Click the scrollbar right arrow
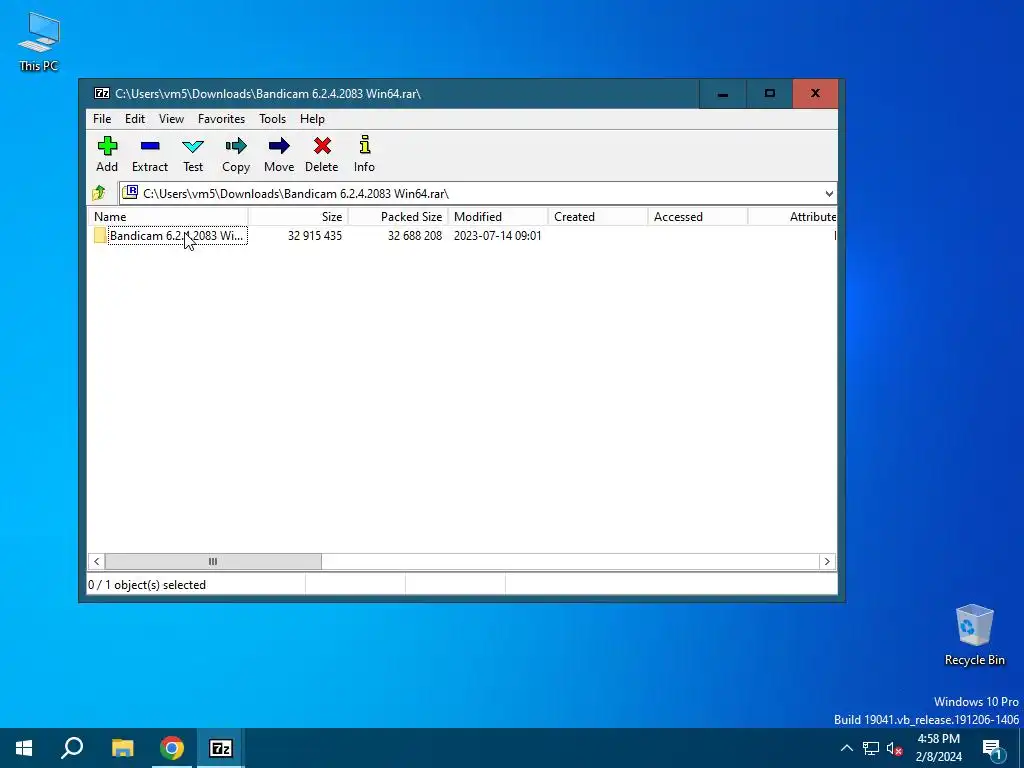Screen dimensions: 1024x768 tap(827, 562)
